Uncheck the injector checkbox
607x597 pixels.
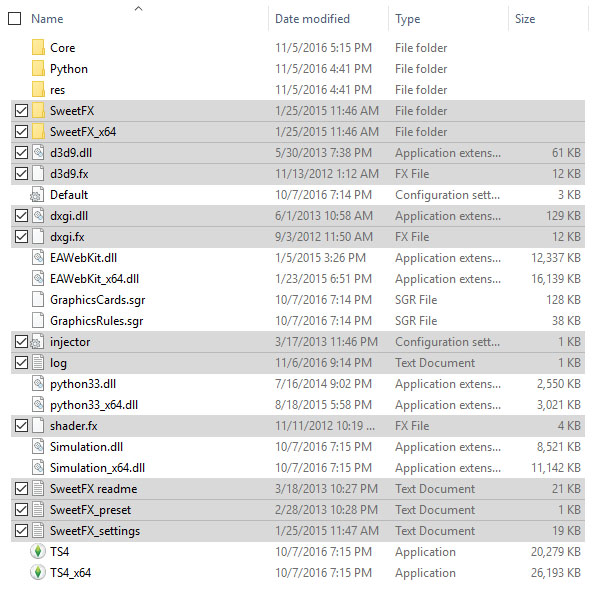(x=21, y=342)
